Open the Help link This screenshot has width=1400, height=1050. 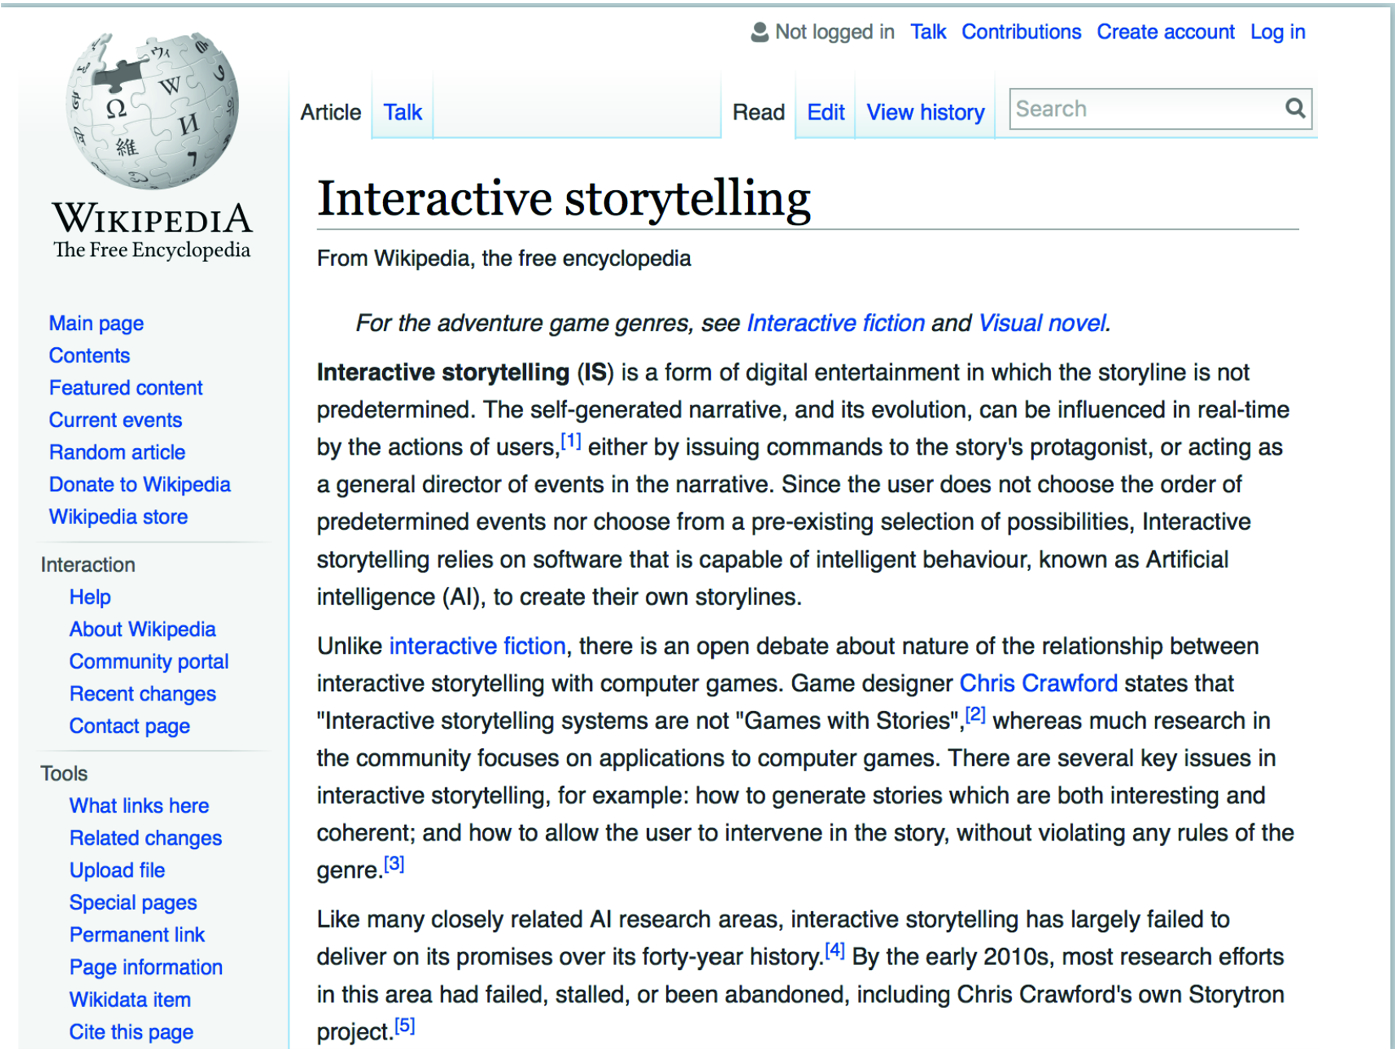click(x=90, y=597)
